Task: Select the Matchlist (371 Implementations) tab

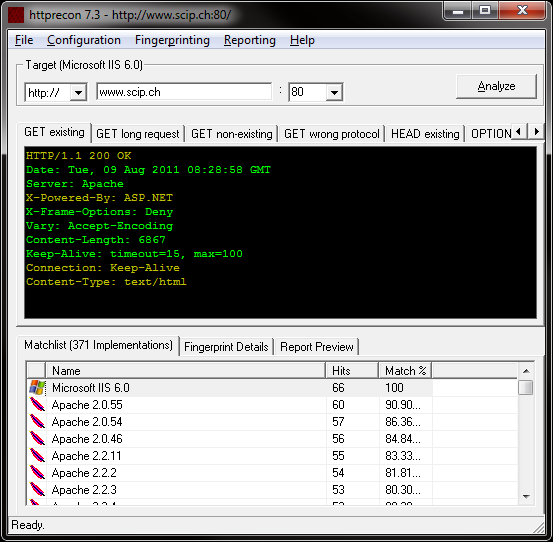Action: point(98,345)
